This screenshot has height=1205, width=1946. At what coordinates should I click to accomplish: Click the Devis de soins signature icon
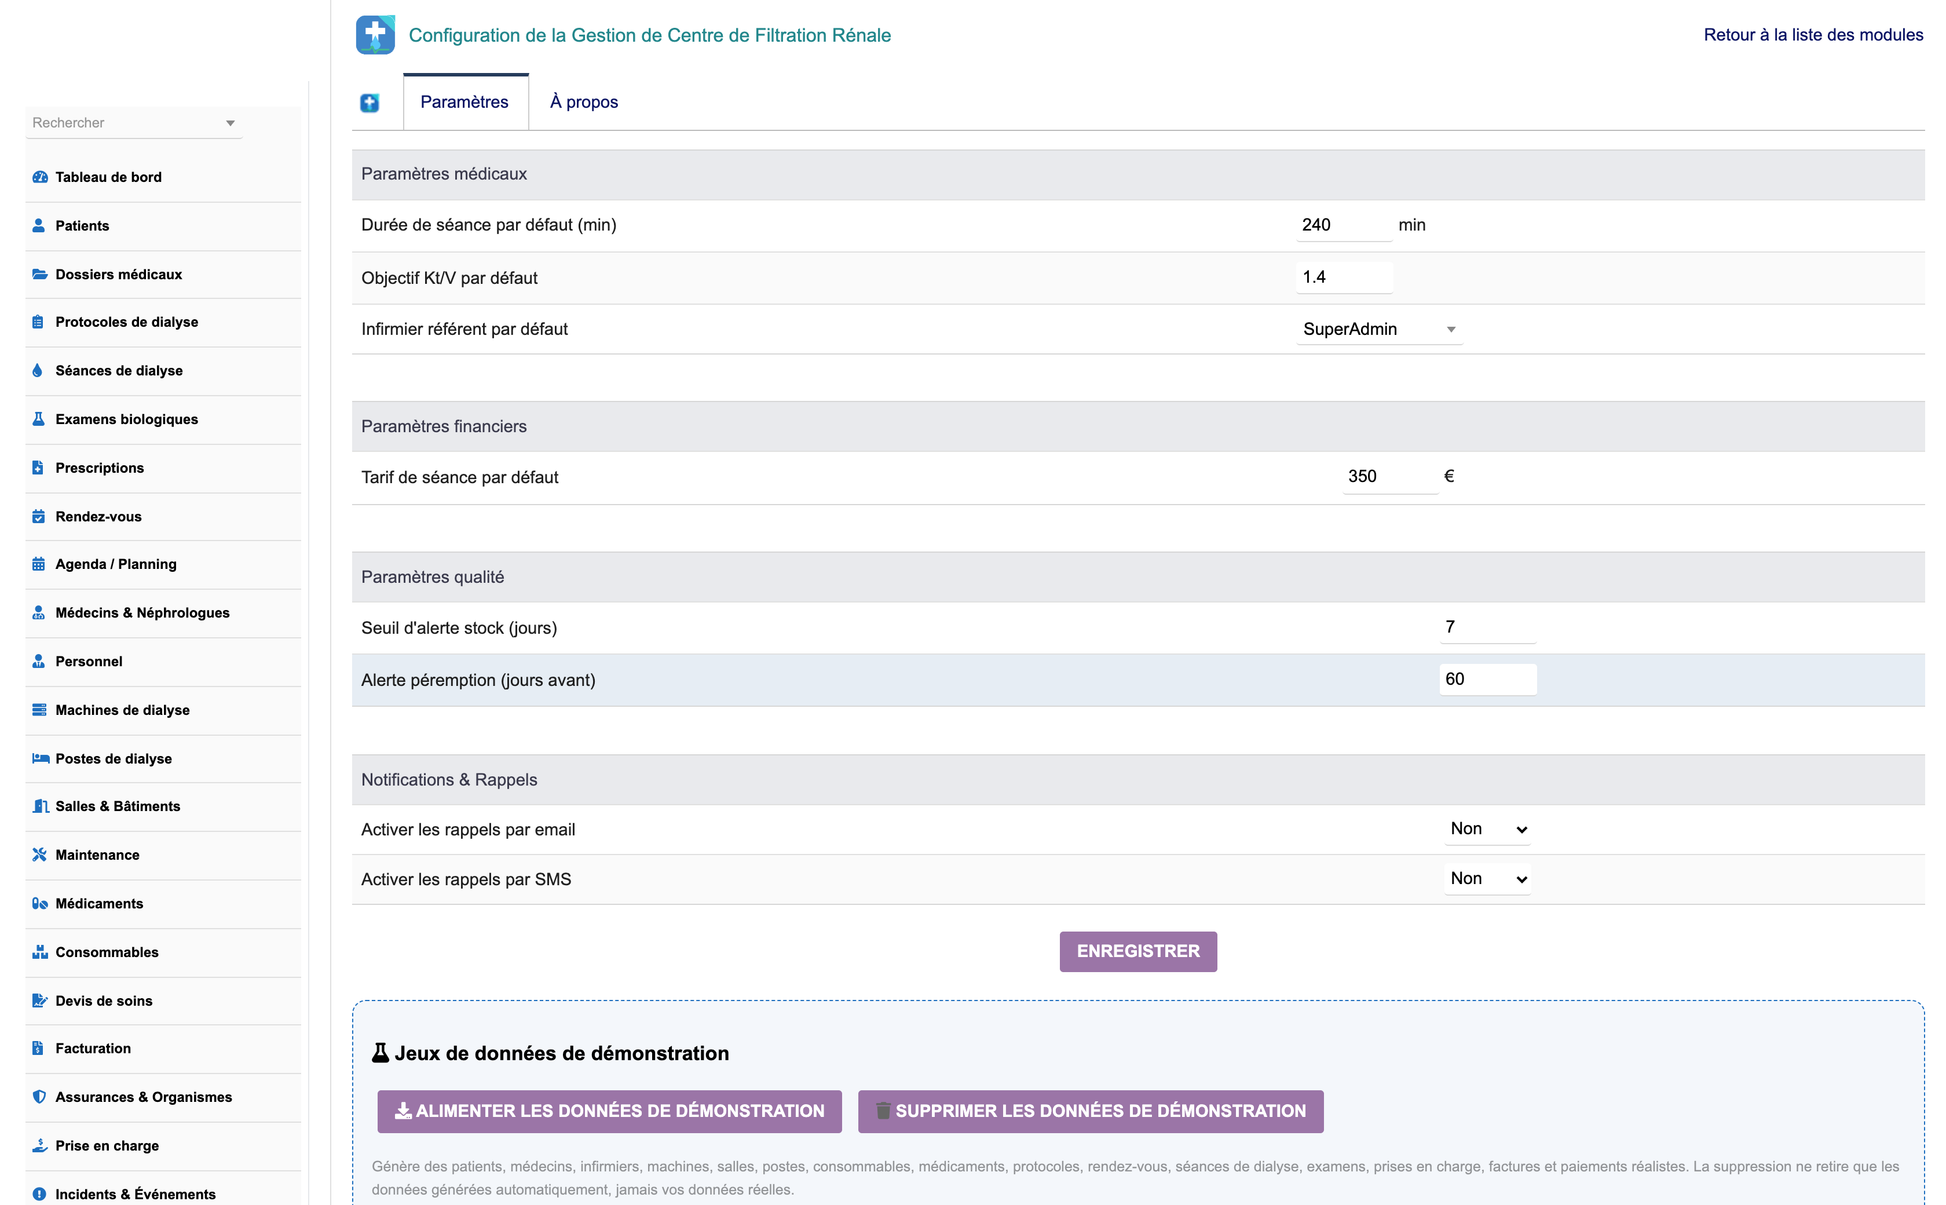(x=40, y=1001)
